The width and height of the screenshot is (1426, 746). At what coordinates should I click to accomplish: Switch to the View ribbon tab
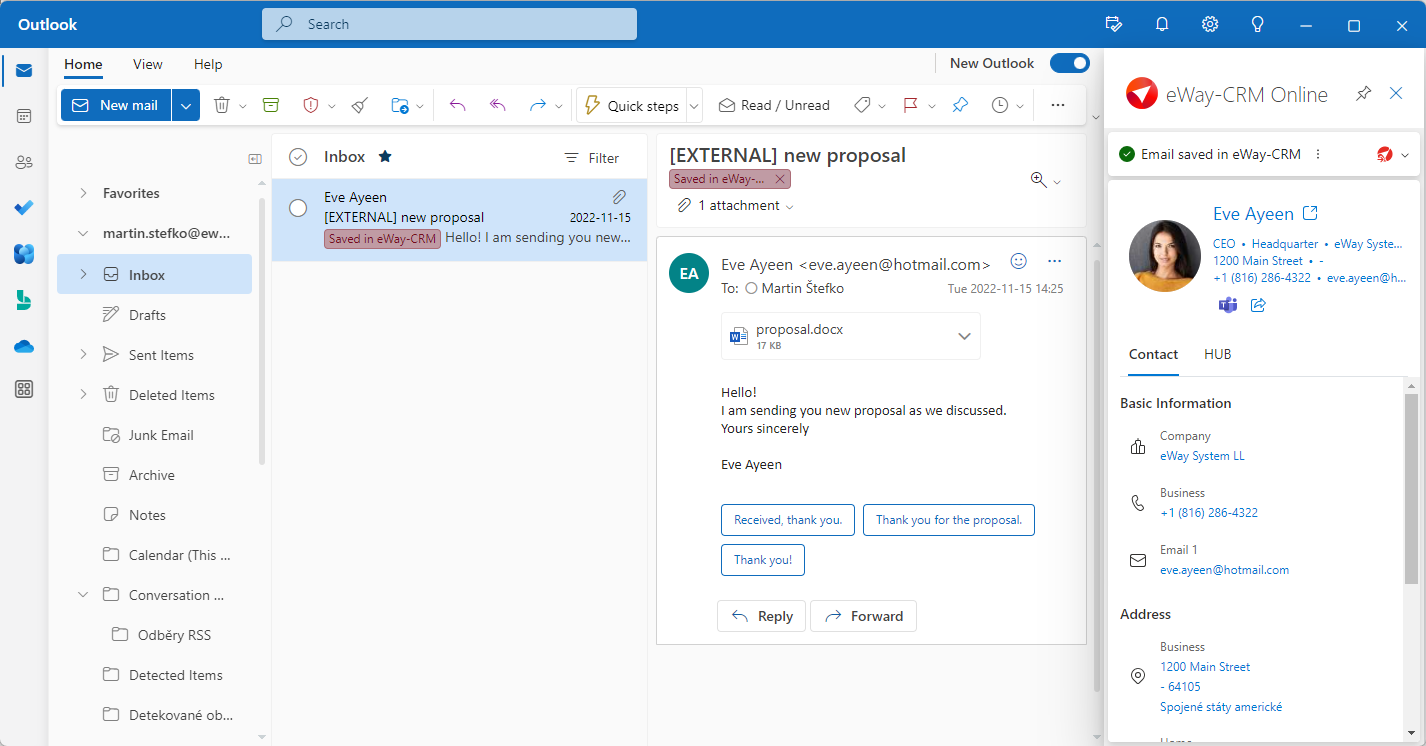[x=147, y=64]
